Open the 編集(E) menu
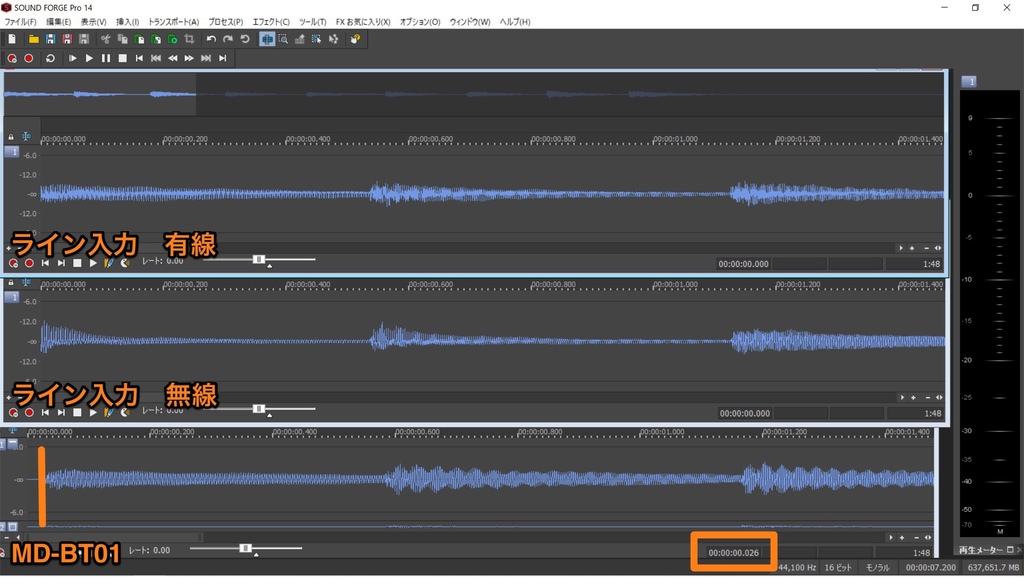The width and height of the screenshot is (1024, 585). click(x=58, y=22)
